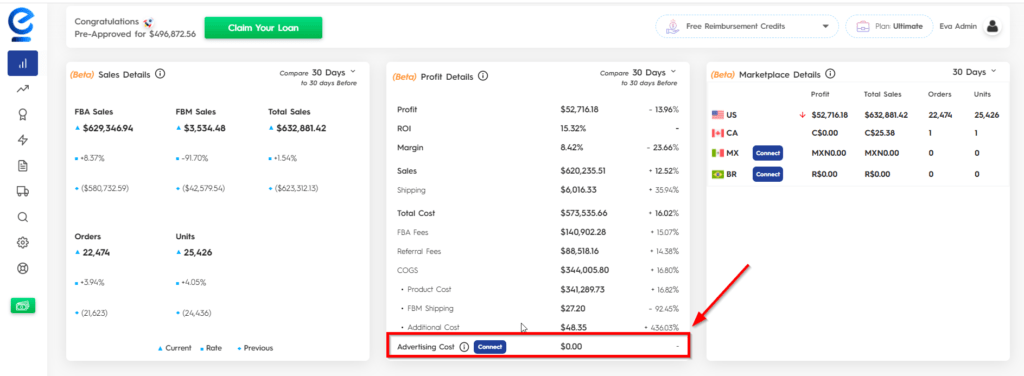The image size is (1024, 376).
Task: Open Sales Details 30 Days dropdown
Action: coord(334,72)
